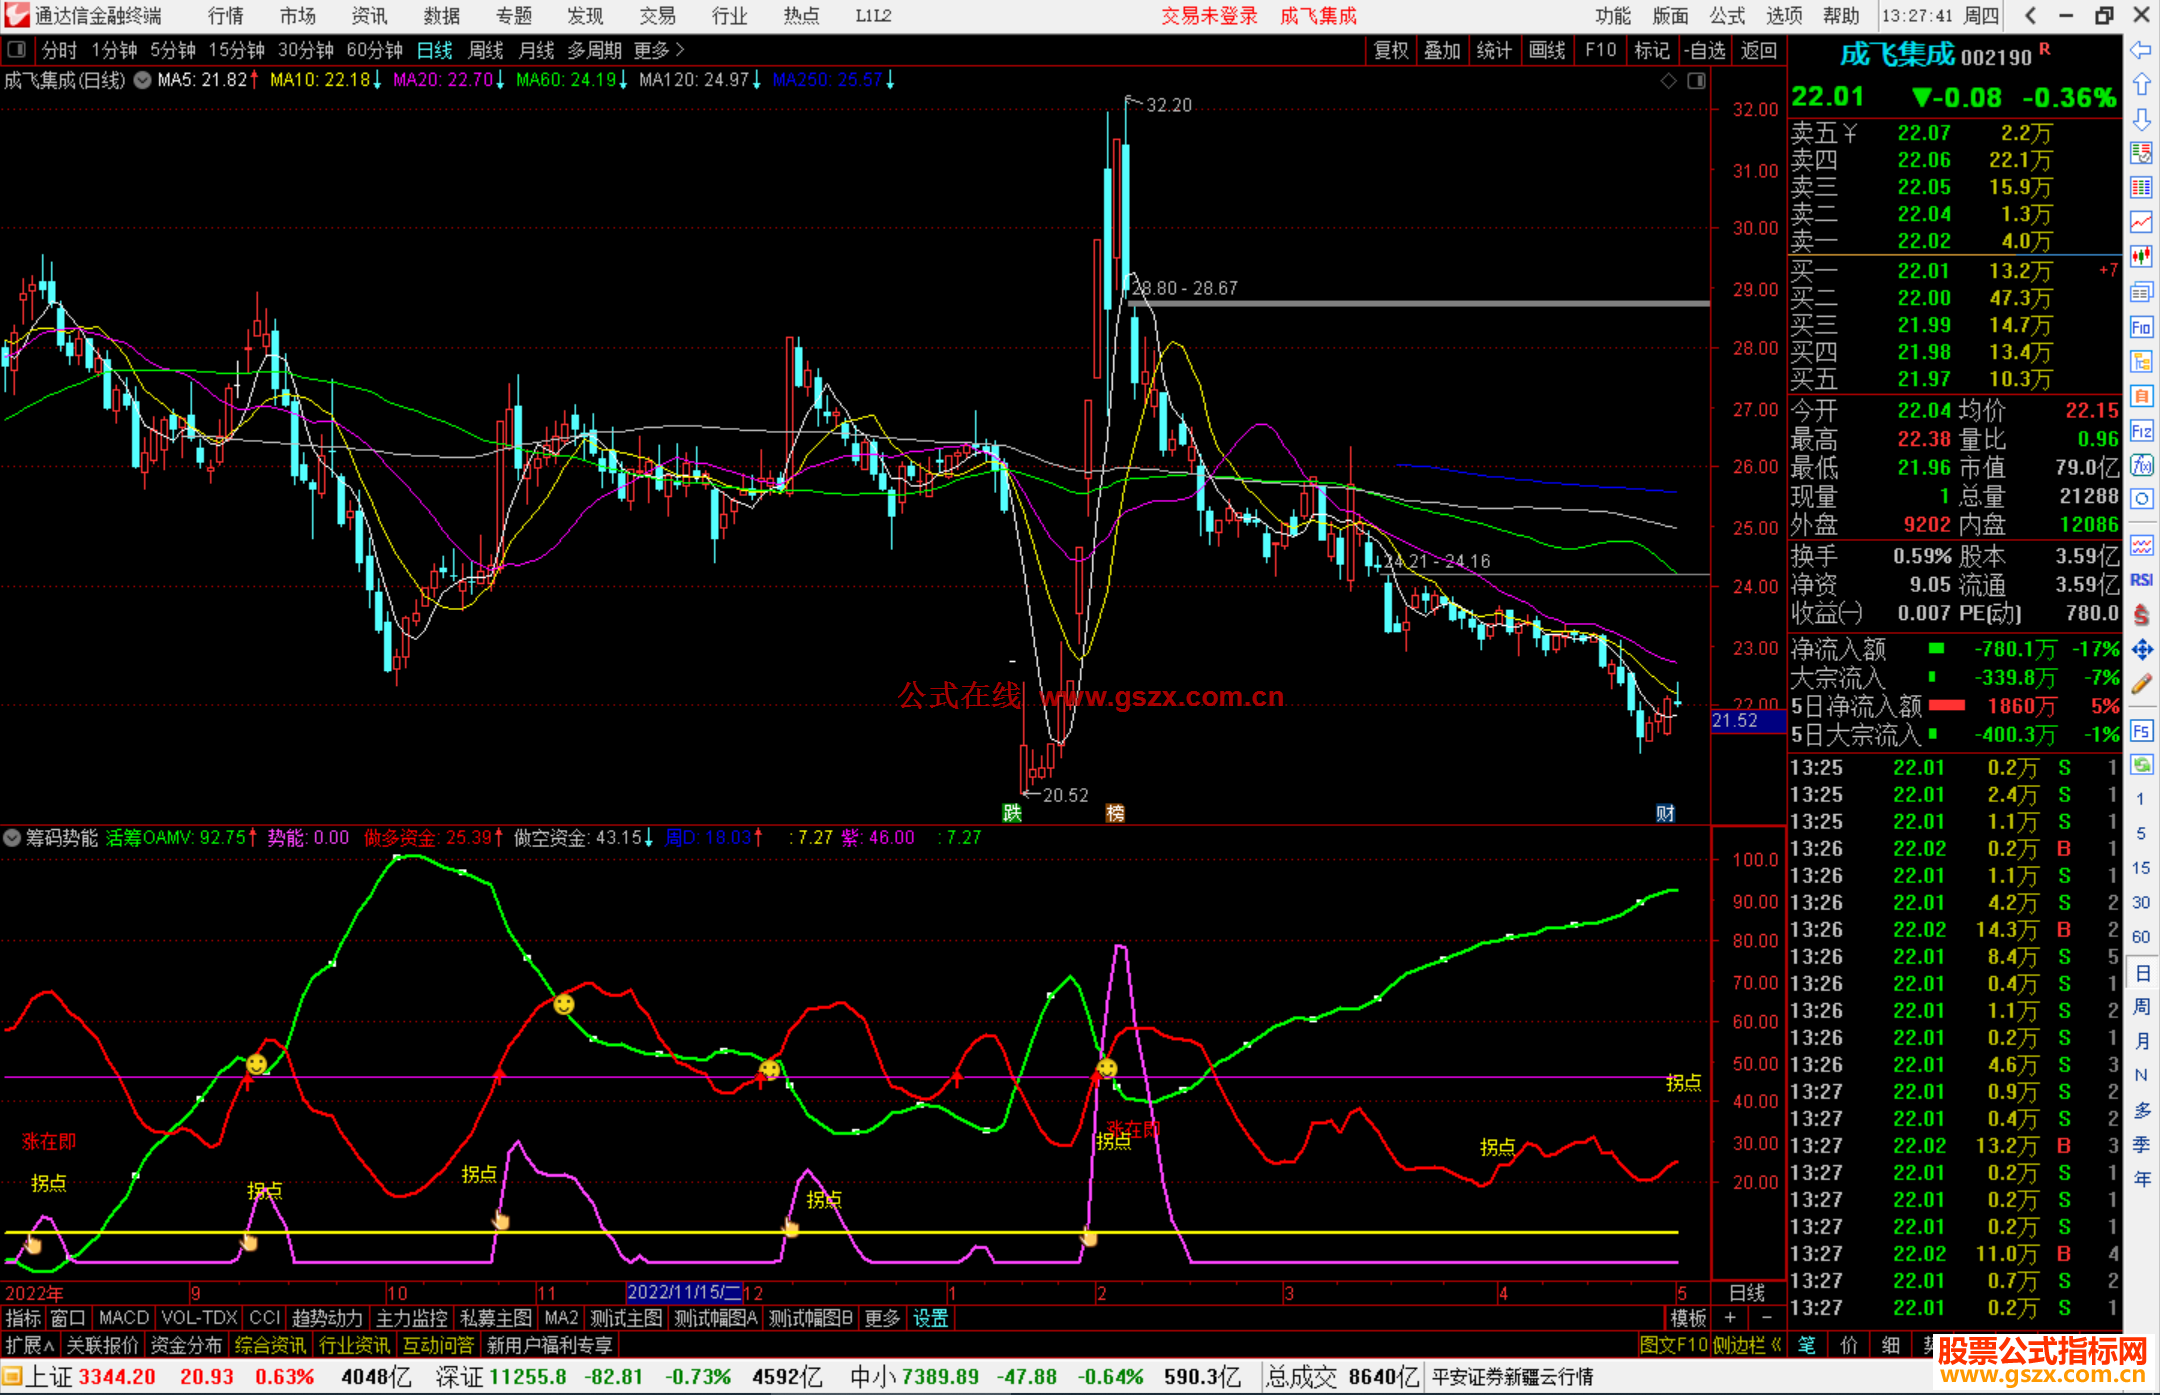
Task: Click the left arrow back icon in sidebar
Action: click(2141, 50)
